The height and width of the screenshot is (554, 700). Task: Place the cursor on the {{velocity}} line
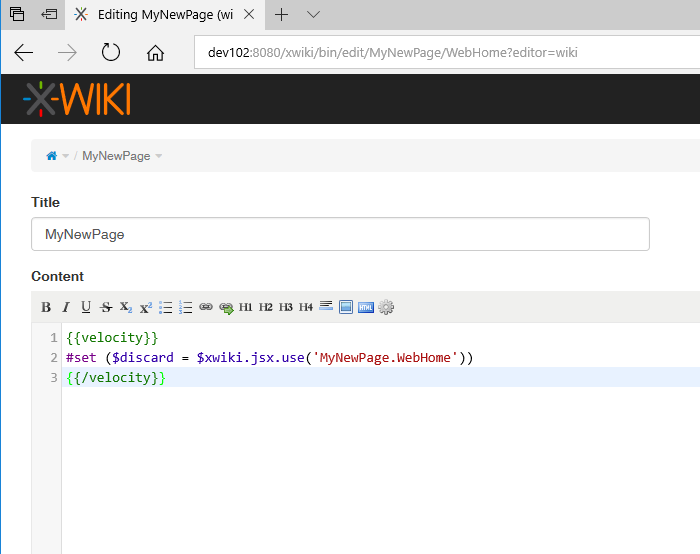pyautogui.click(x=112, y=337)
